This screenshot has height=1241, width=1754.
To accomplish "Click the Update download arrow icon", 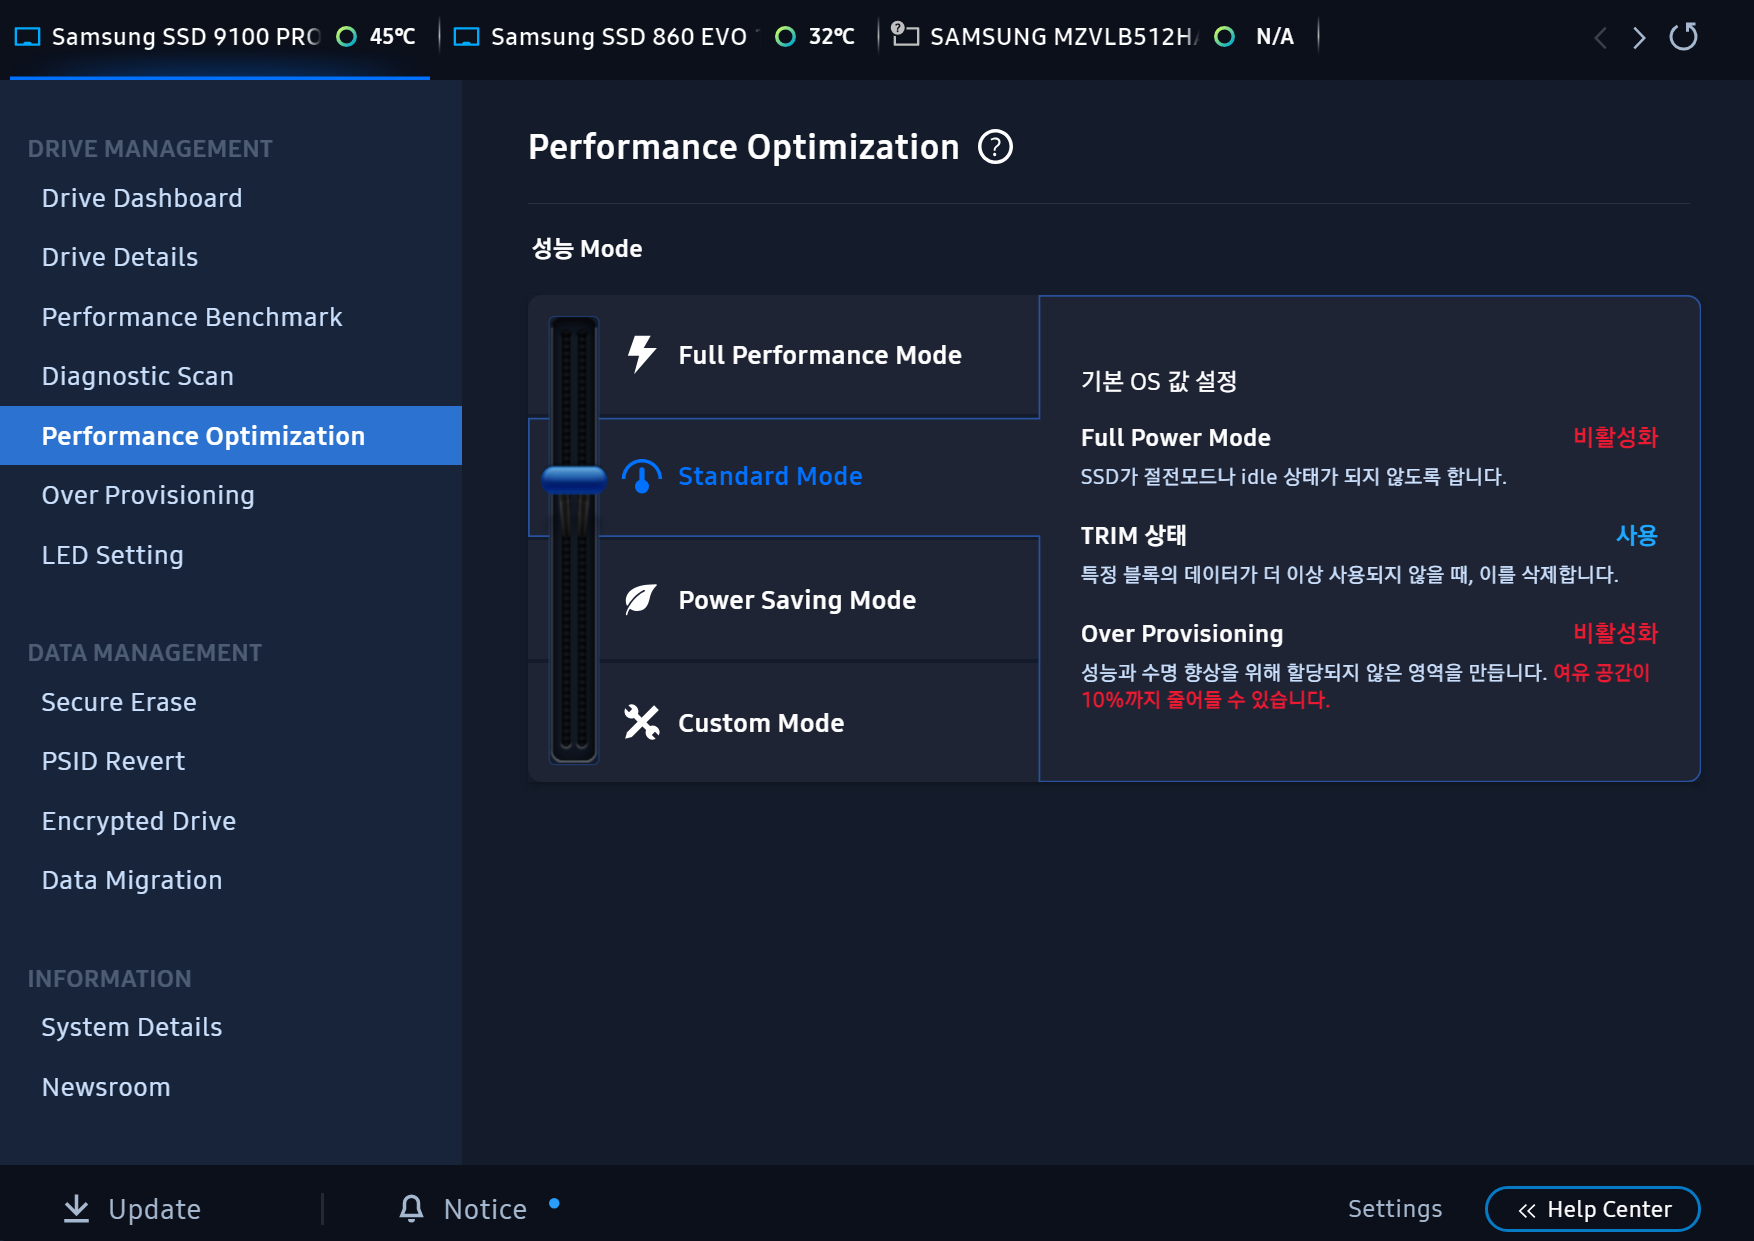I will pyautogui.click(x=76, y=1209).
